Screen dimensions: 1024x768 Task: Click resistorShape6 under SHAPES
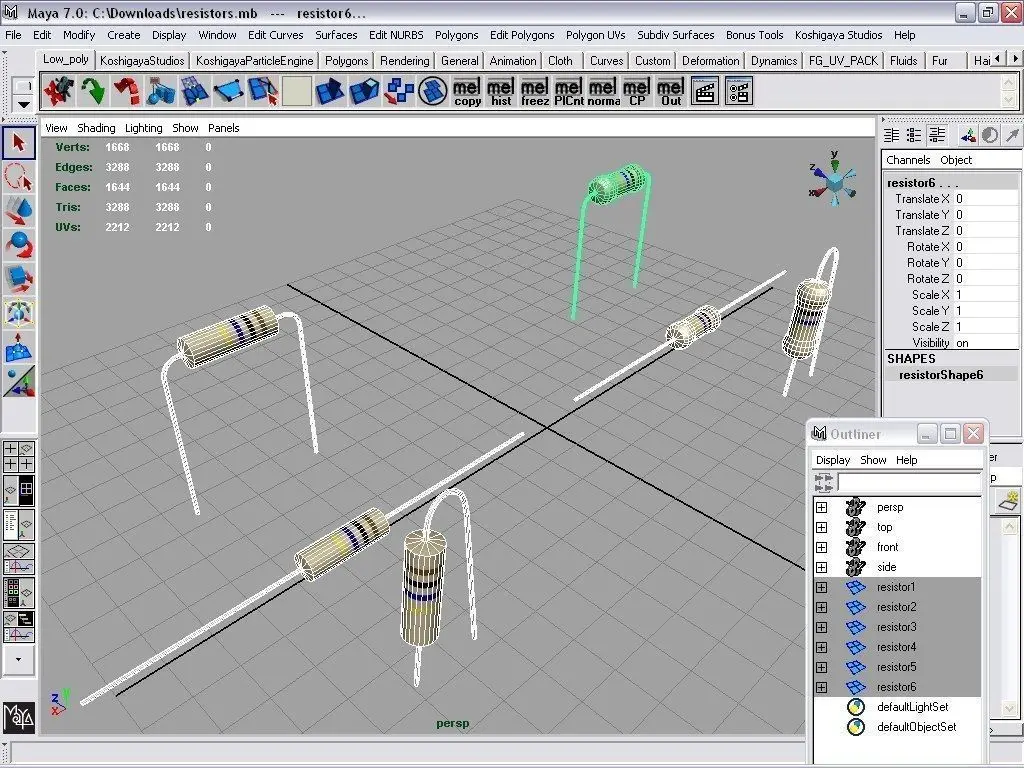coord(940,375)
